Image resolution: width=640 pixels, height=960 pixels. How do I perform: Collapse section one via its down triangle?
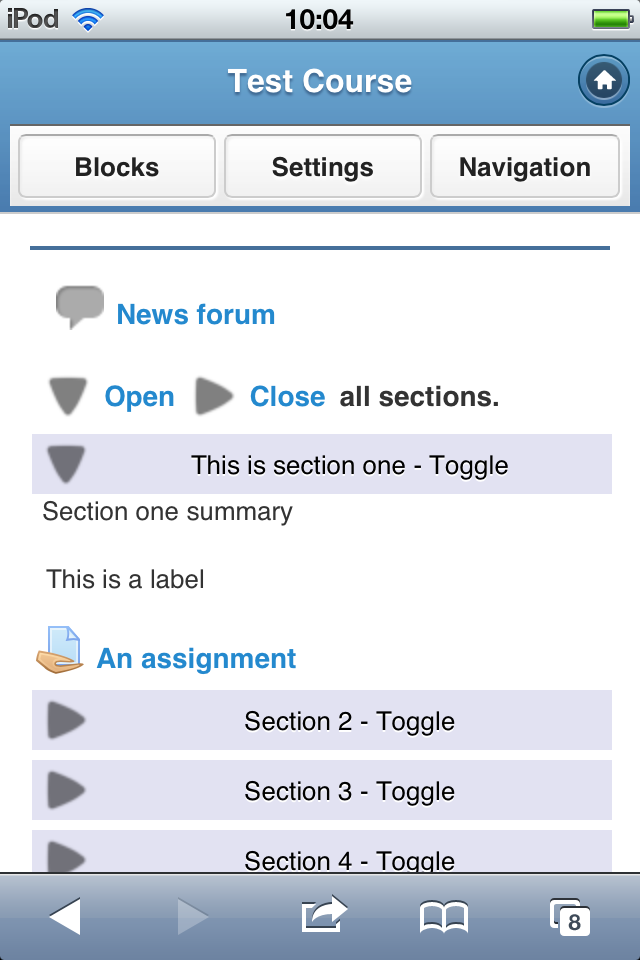(x=66, y=464)
